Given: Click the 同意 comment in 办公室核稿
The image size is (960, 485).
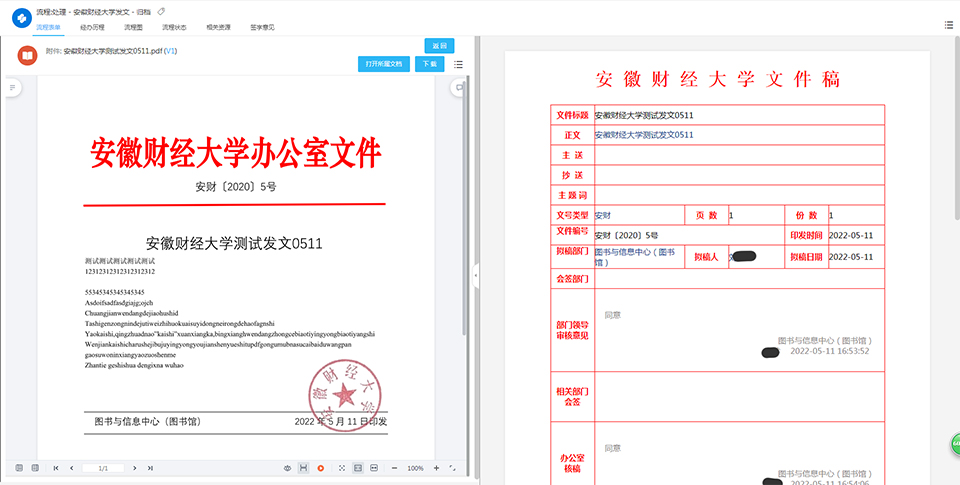Looking at the screenshot, I should (x=613, y=448).
